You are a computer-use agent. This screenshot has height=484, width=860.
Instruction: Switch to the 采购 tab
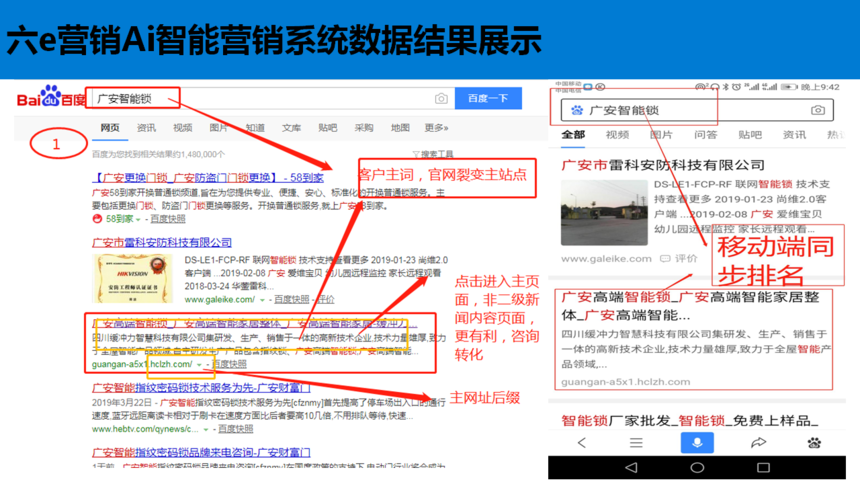pos(364,127)
